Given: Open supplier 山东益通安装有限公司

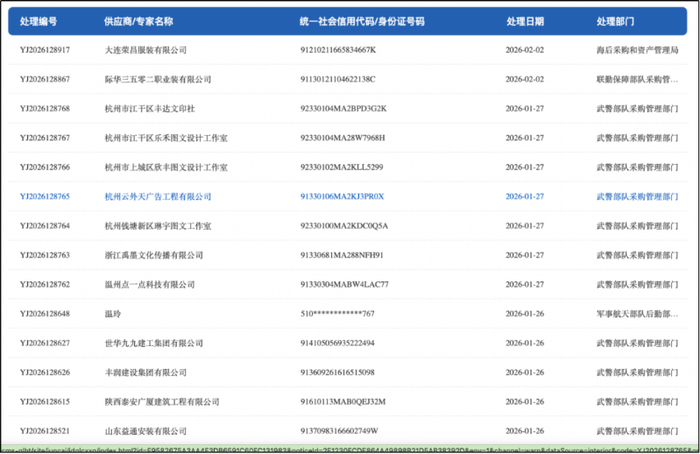Looking at the screenshot, I should point(146,431).
